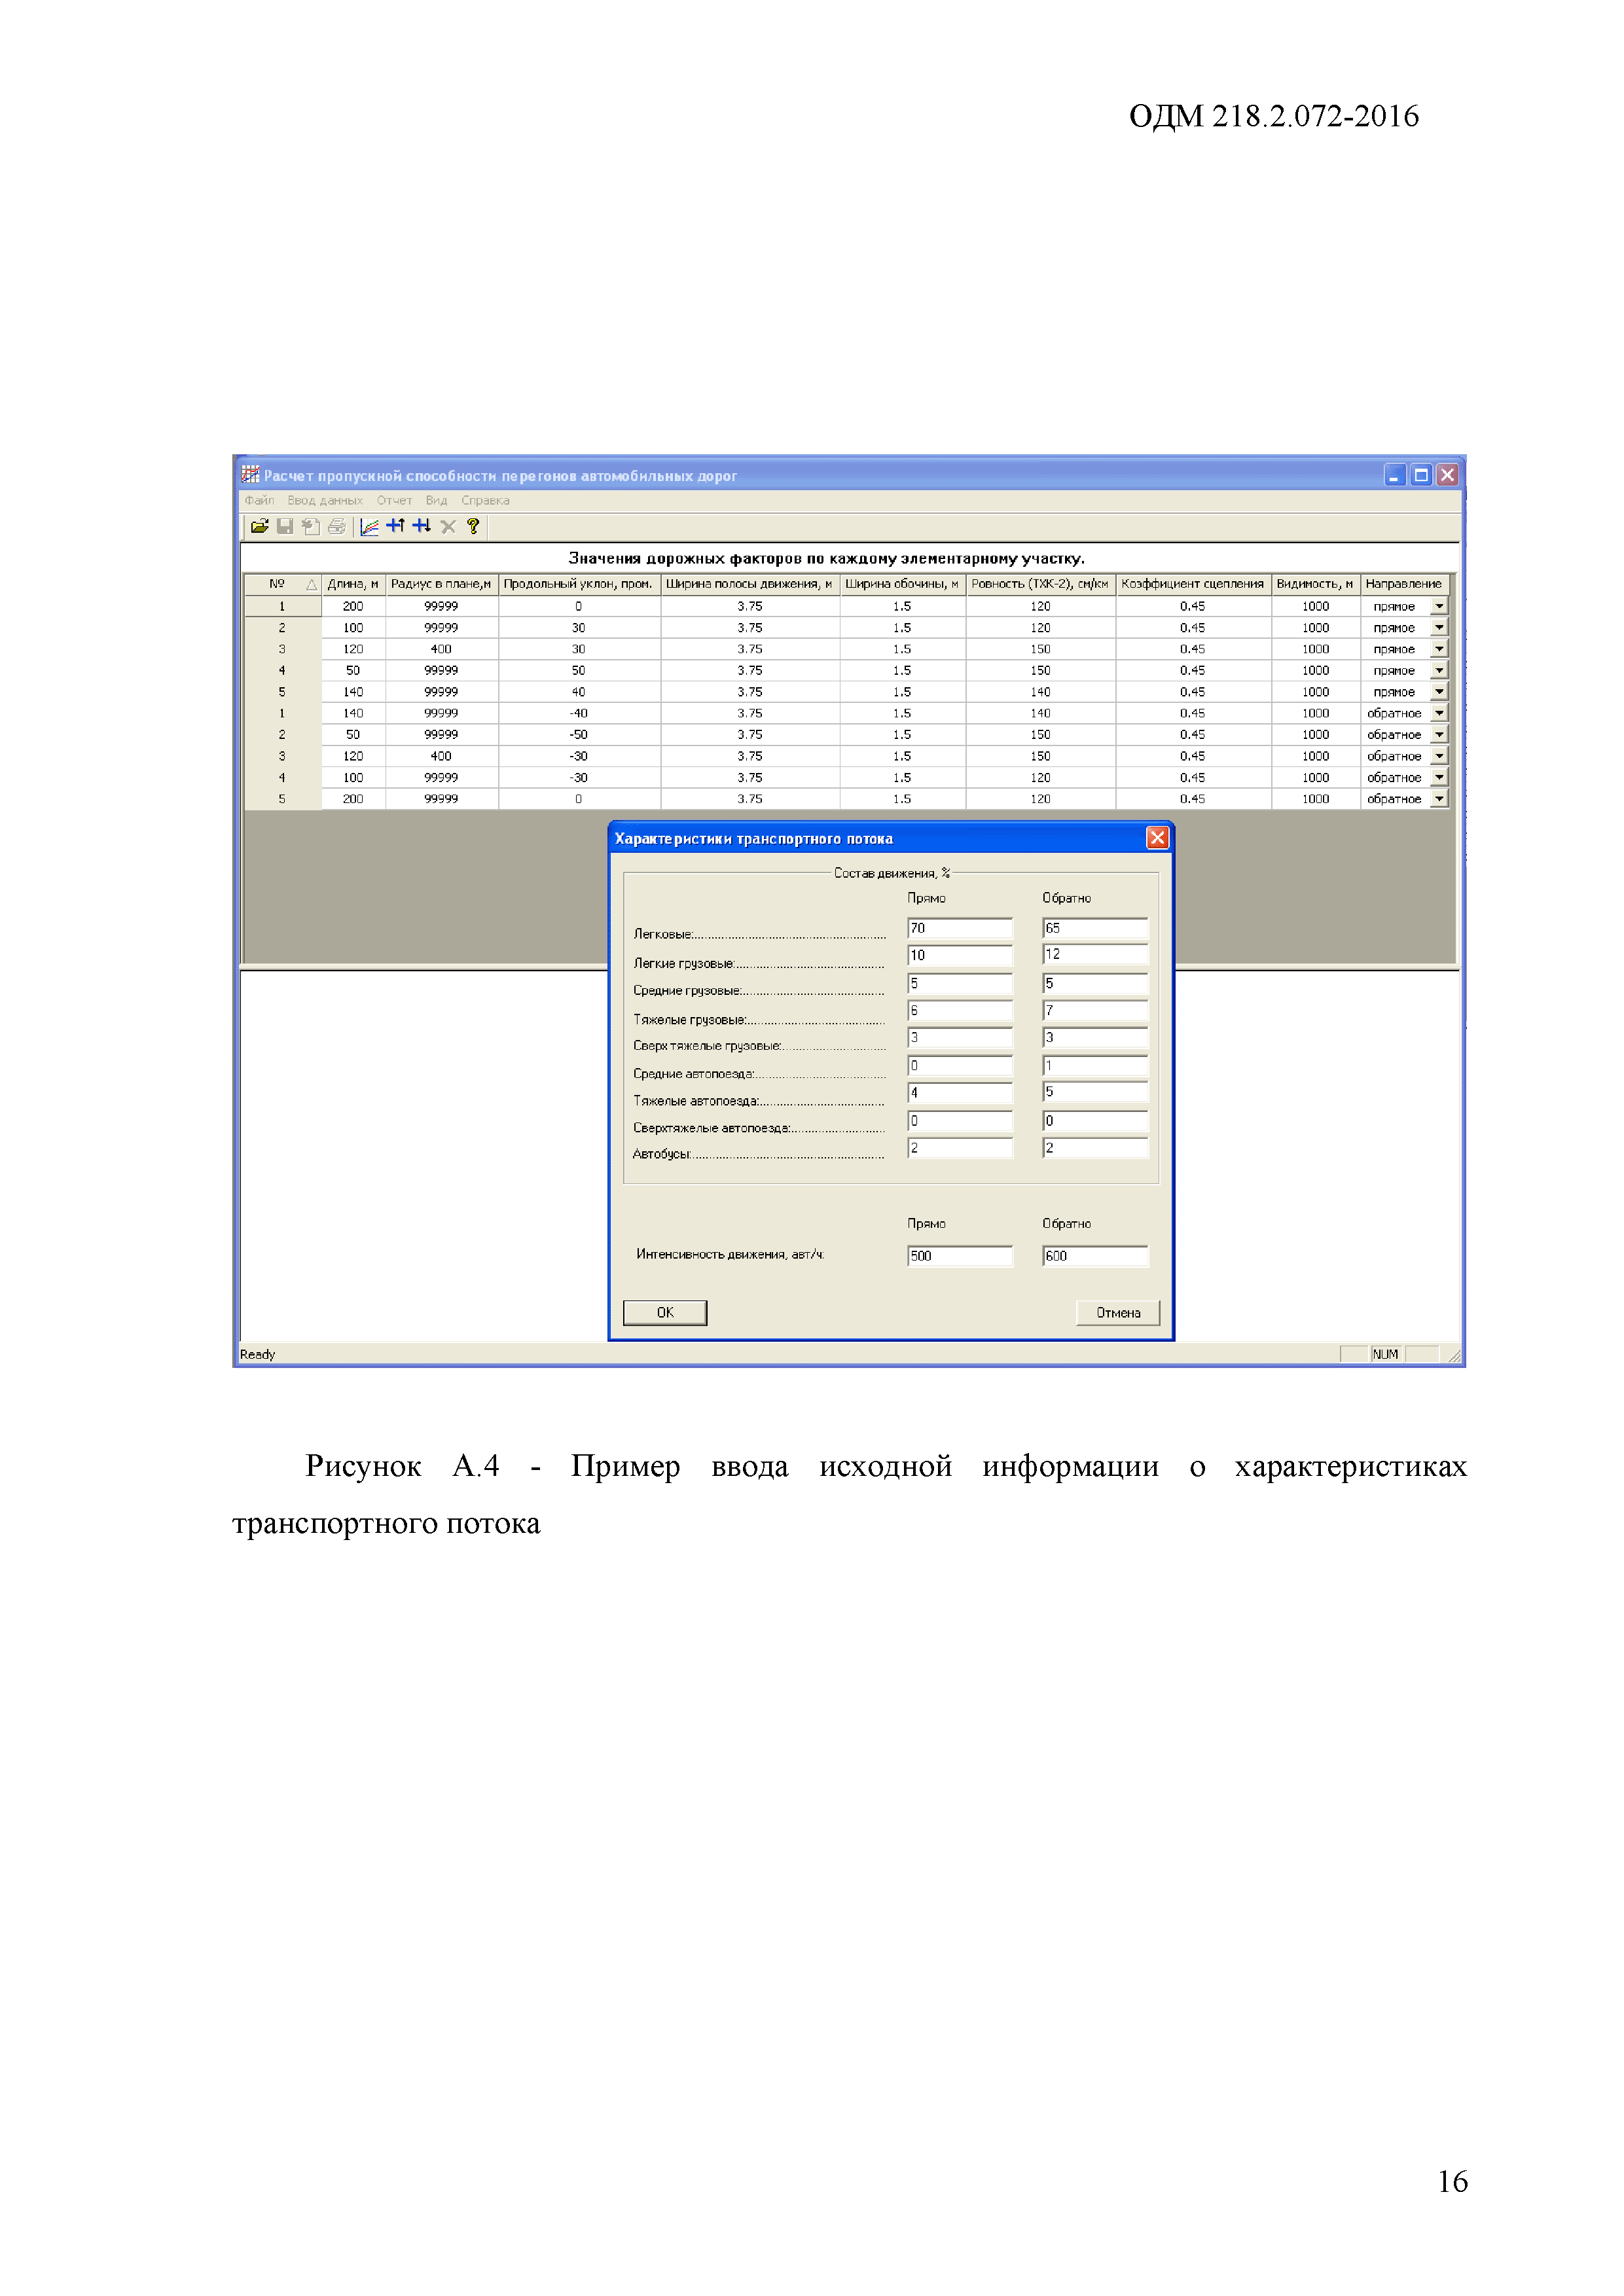1624x2296 pixels.
Task: Click the Радиус в плане,м column header
Action: click(x=441, y=584)
